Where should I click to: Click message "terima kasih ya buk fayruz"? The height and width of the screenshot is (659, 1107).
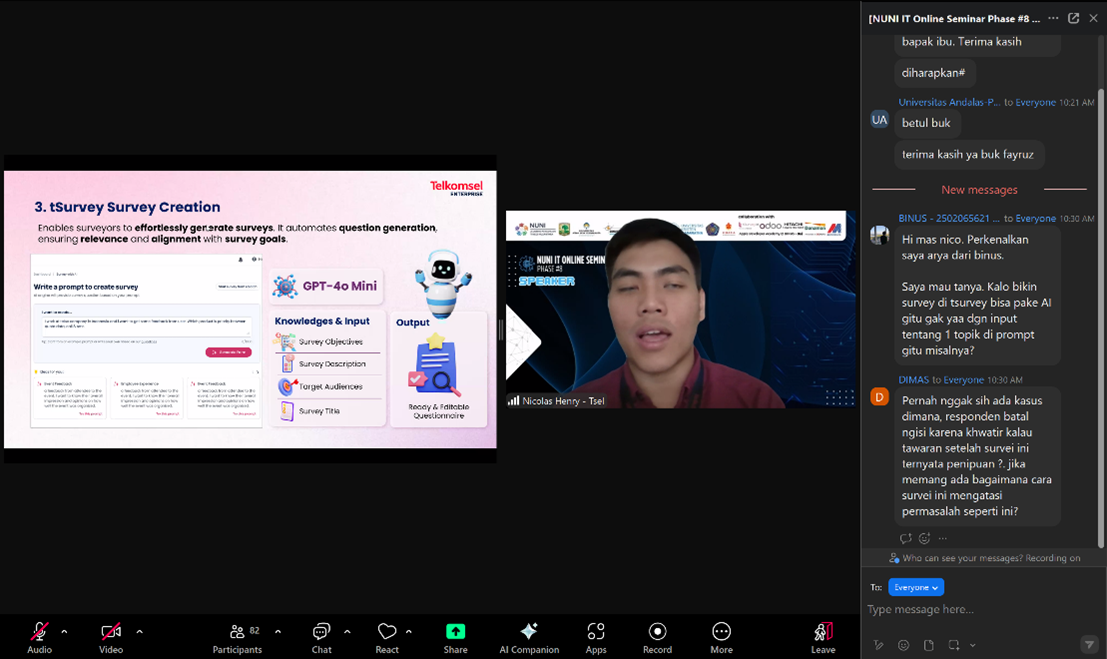click(x=967, y=154)
